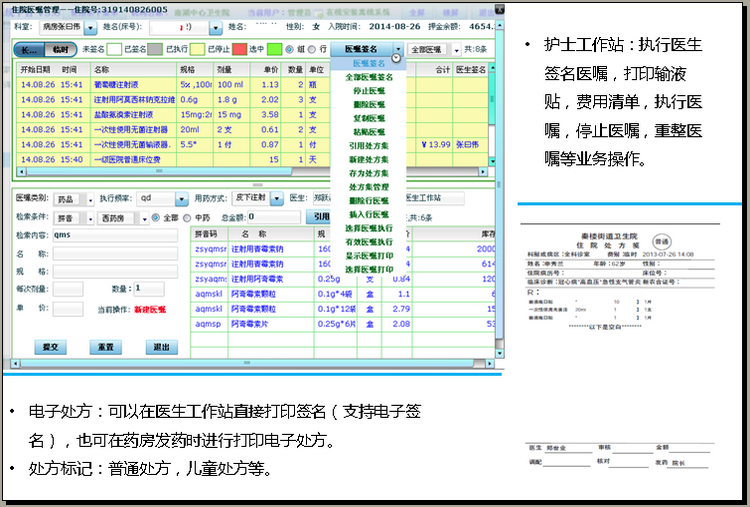Choose 引用处方集 from the menu
The image size is (750, 507).
point(369,146)
